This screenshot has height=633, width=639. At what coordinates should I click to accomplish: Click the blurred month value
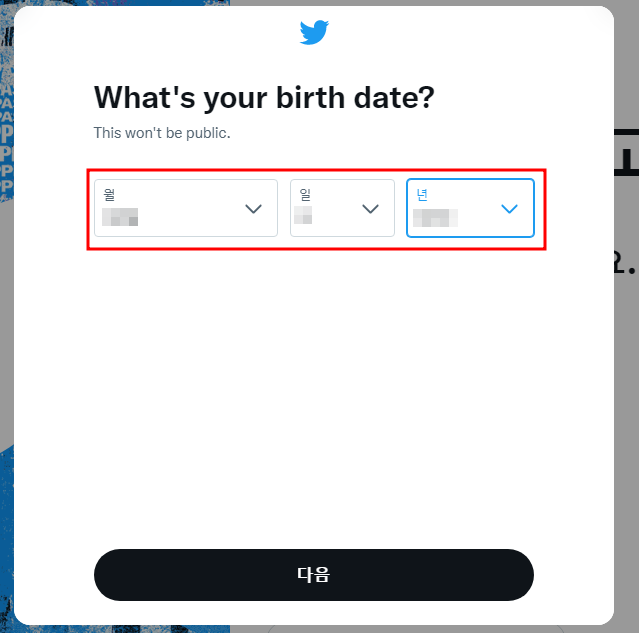tap(120, 217)
